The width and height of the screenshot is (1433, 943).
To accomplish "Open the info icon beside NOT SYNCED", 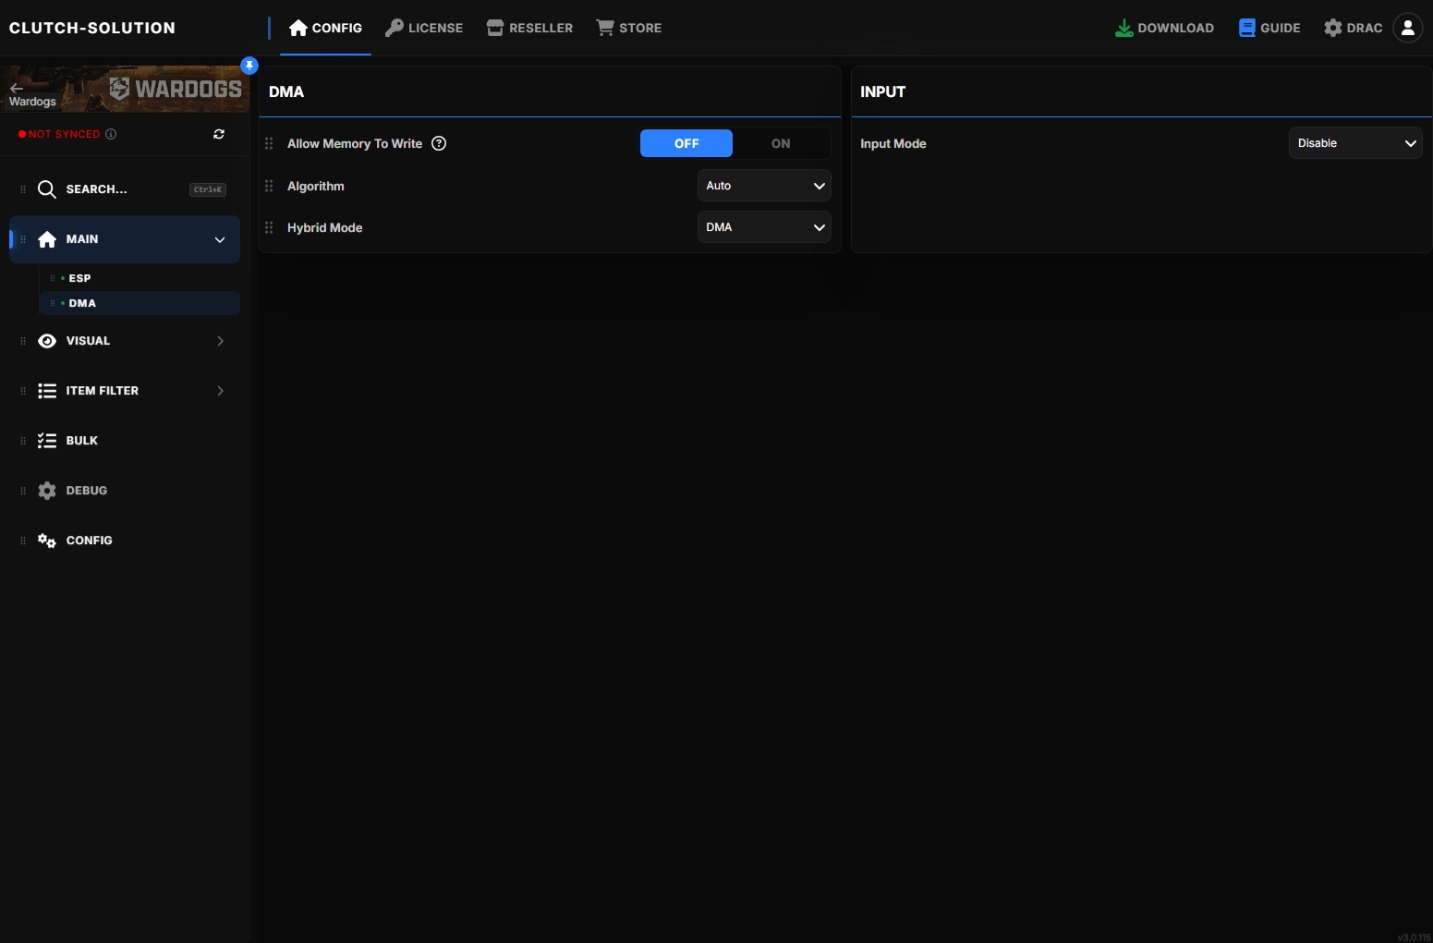I will tap(111, 134).
